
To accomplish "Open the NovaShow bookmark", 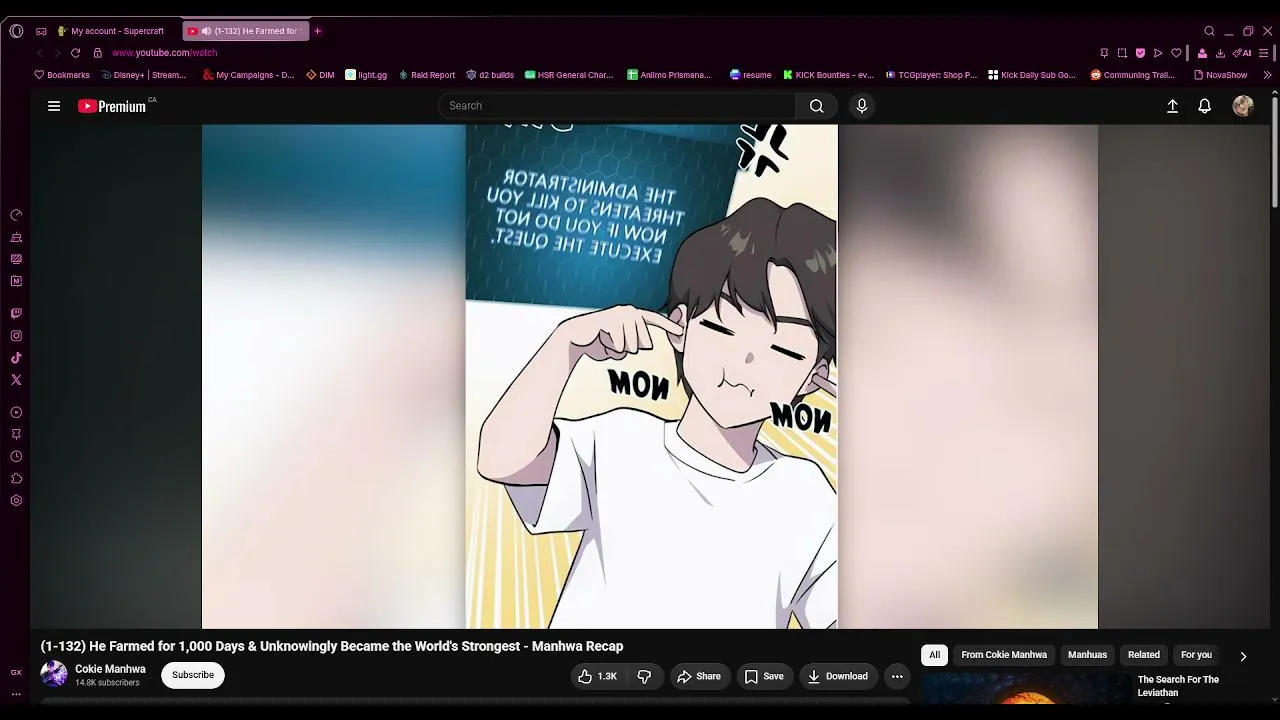I will pyautogui.click(x=1221, y=75).
